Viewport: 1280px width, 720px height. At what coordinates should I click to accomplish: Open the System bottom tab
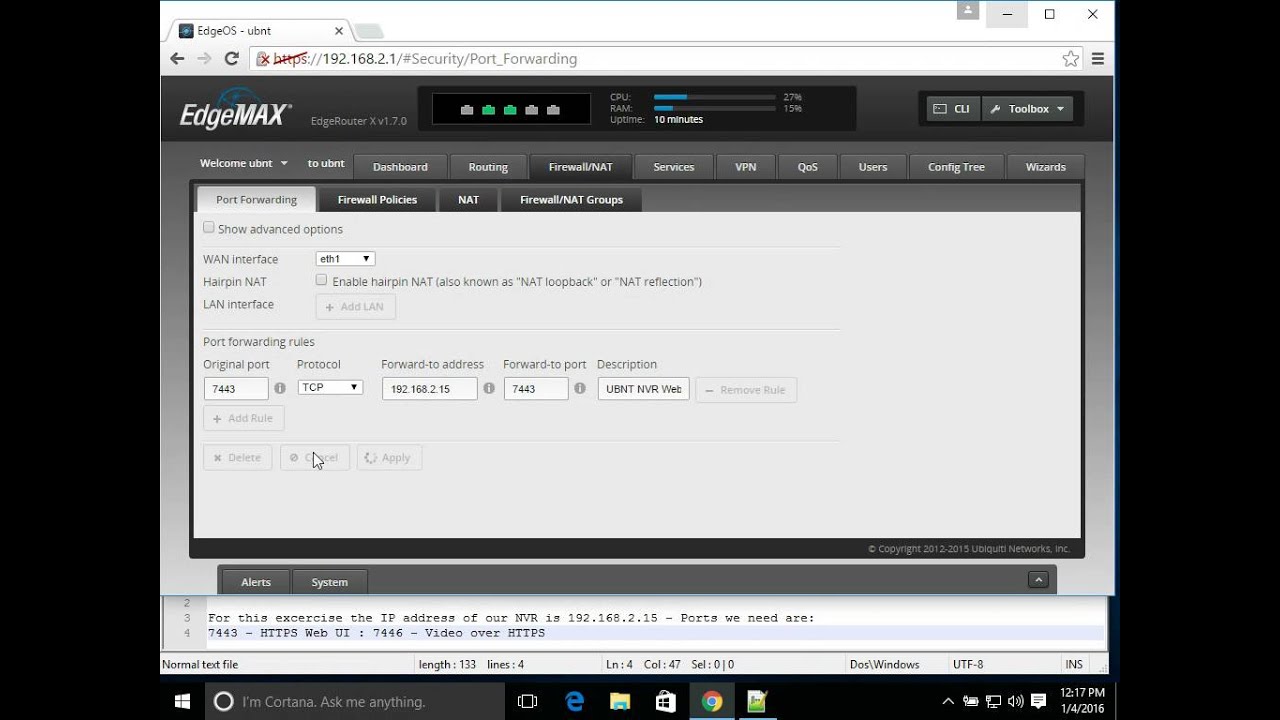[x=330, y=582]
